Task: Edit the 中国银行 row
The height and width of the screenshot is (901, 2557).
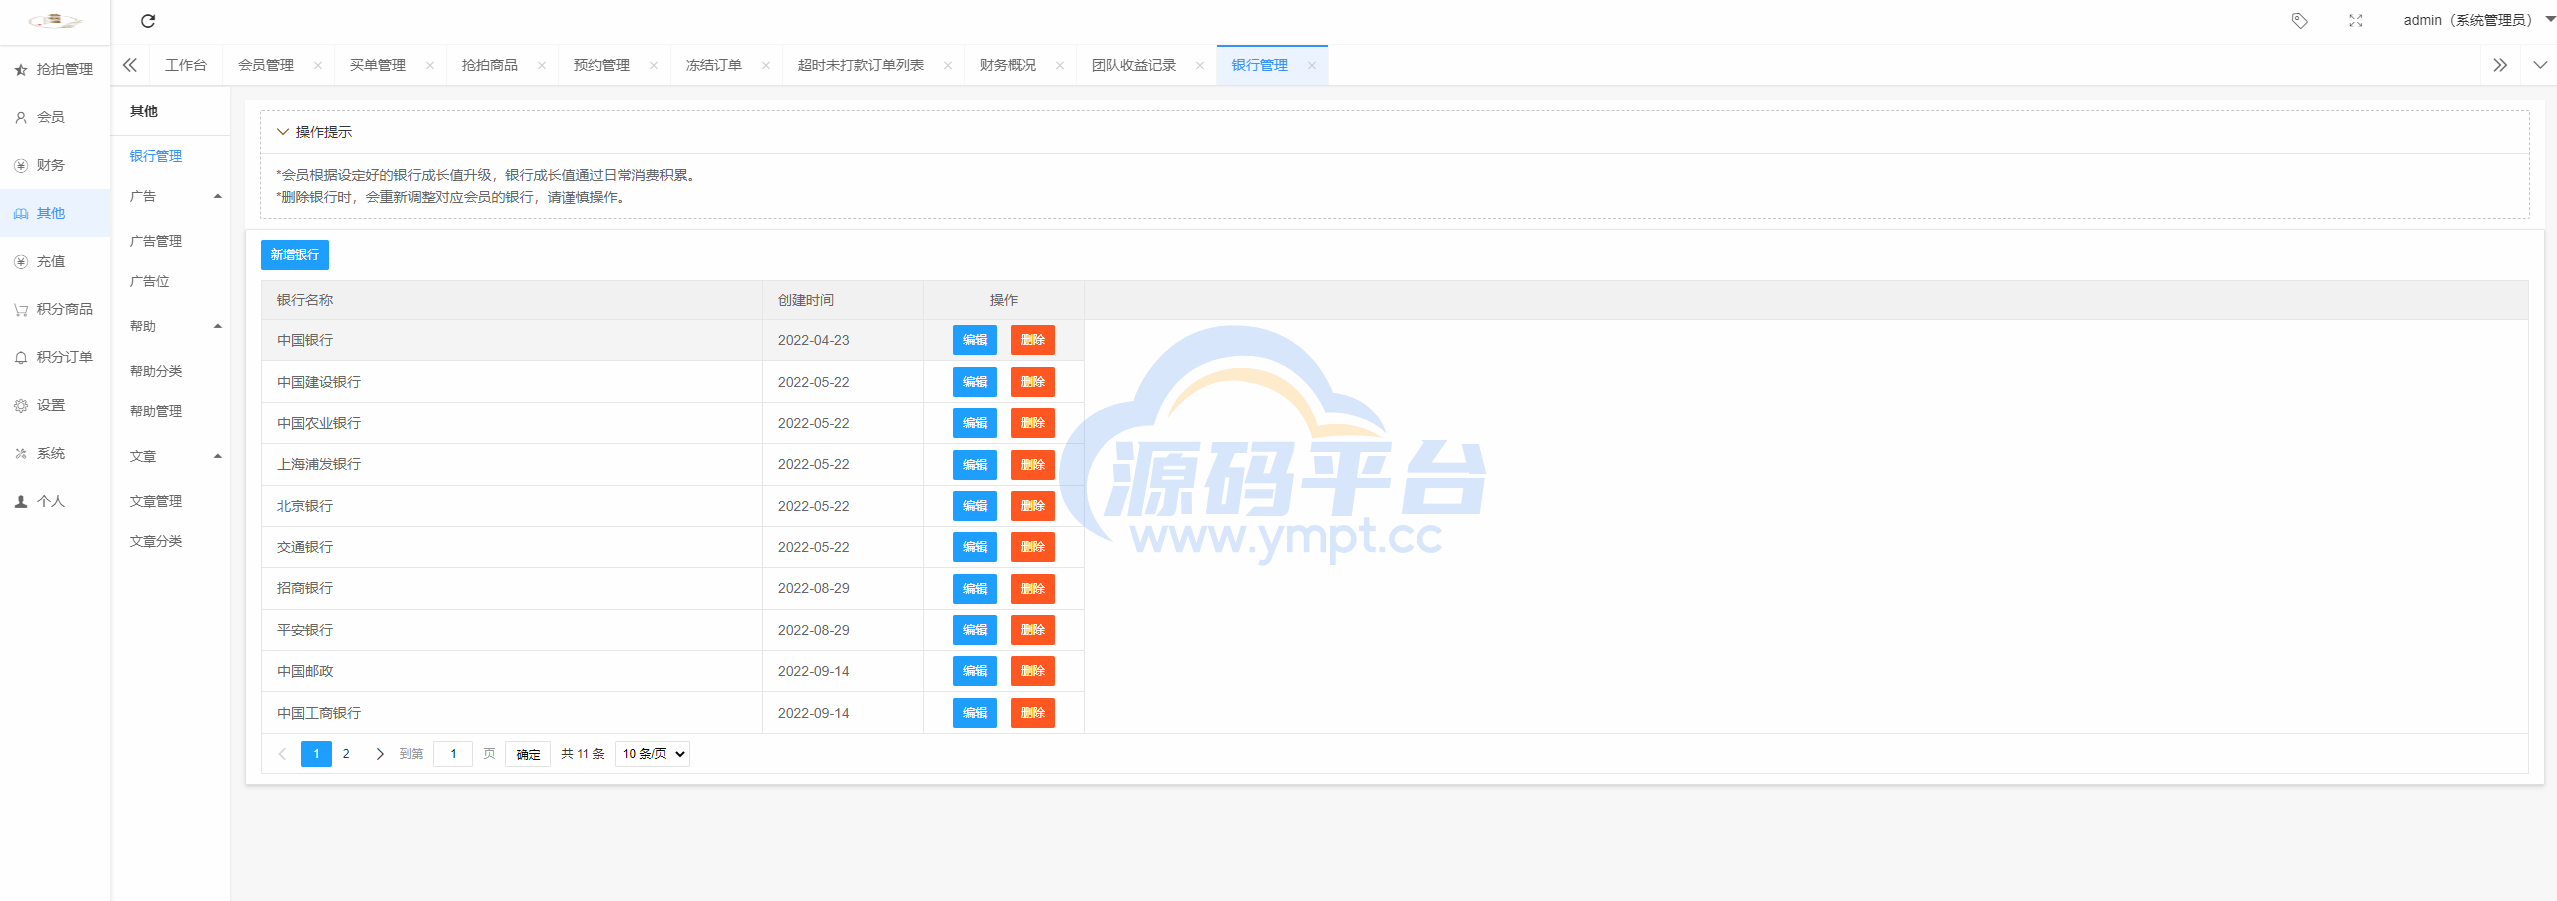Action: (x=975, y=340)
